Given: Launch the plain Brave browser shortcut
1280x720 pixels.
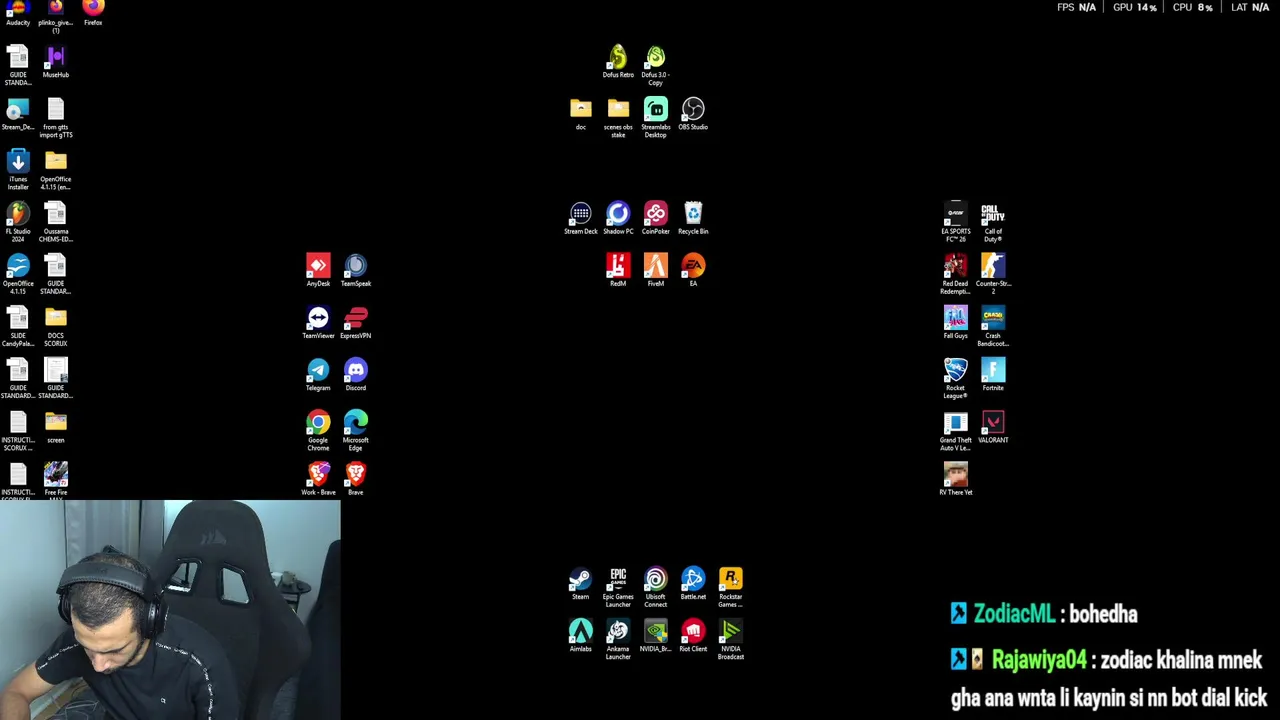Looking at the screenshot, I should pyautogui.click(x=356, y=478).
